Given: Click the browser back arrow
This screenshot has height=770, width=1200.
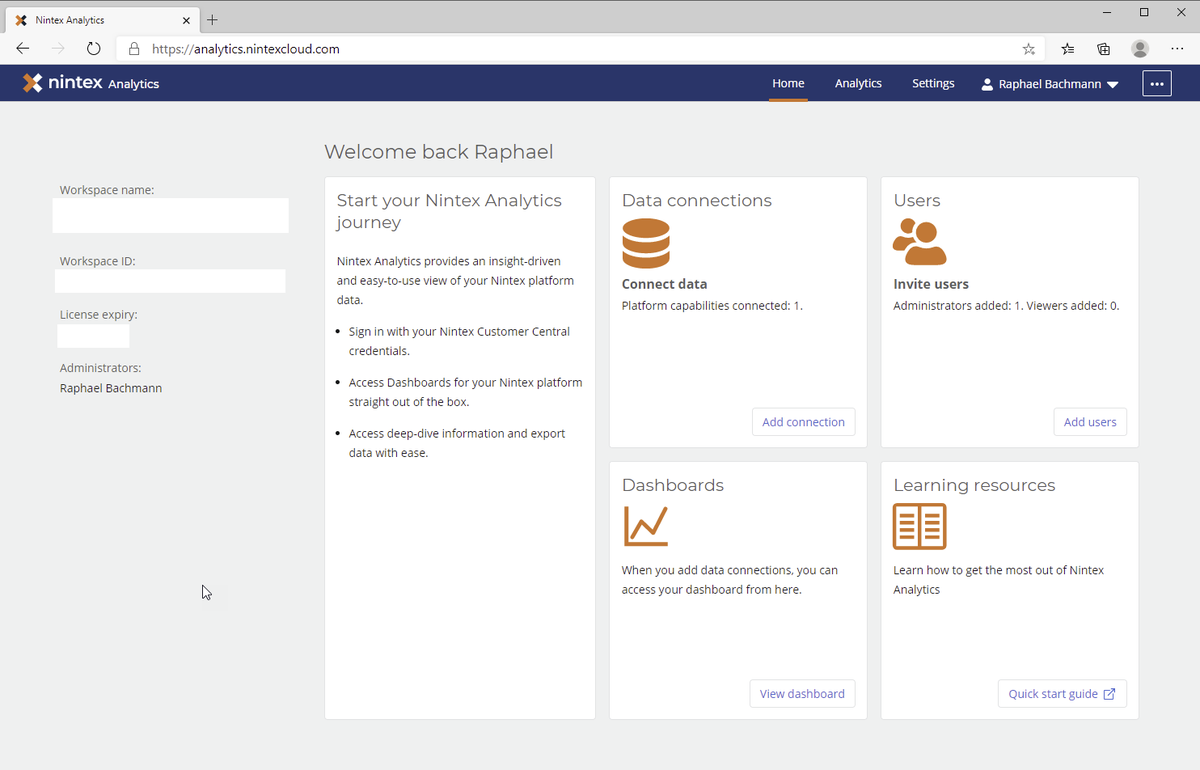Looking at the screenshot, I should tap(23, 48).
